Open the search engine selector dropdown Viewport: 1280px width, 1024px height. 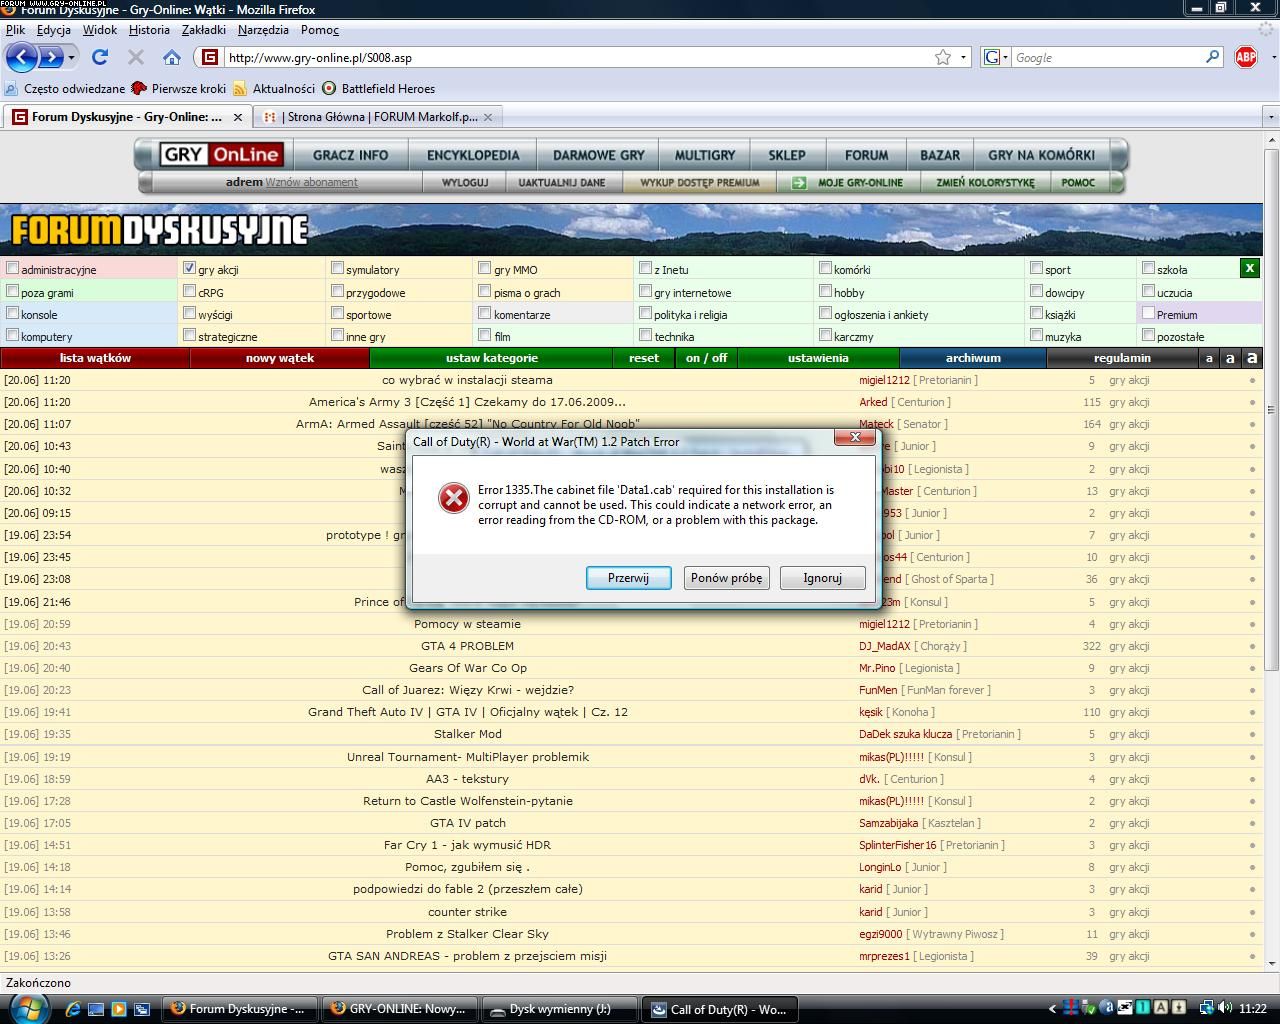pyautogui.click(x=996, y=57)
